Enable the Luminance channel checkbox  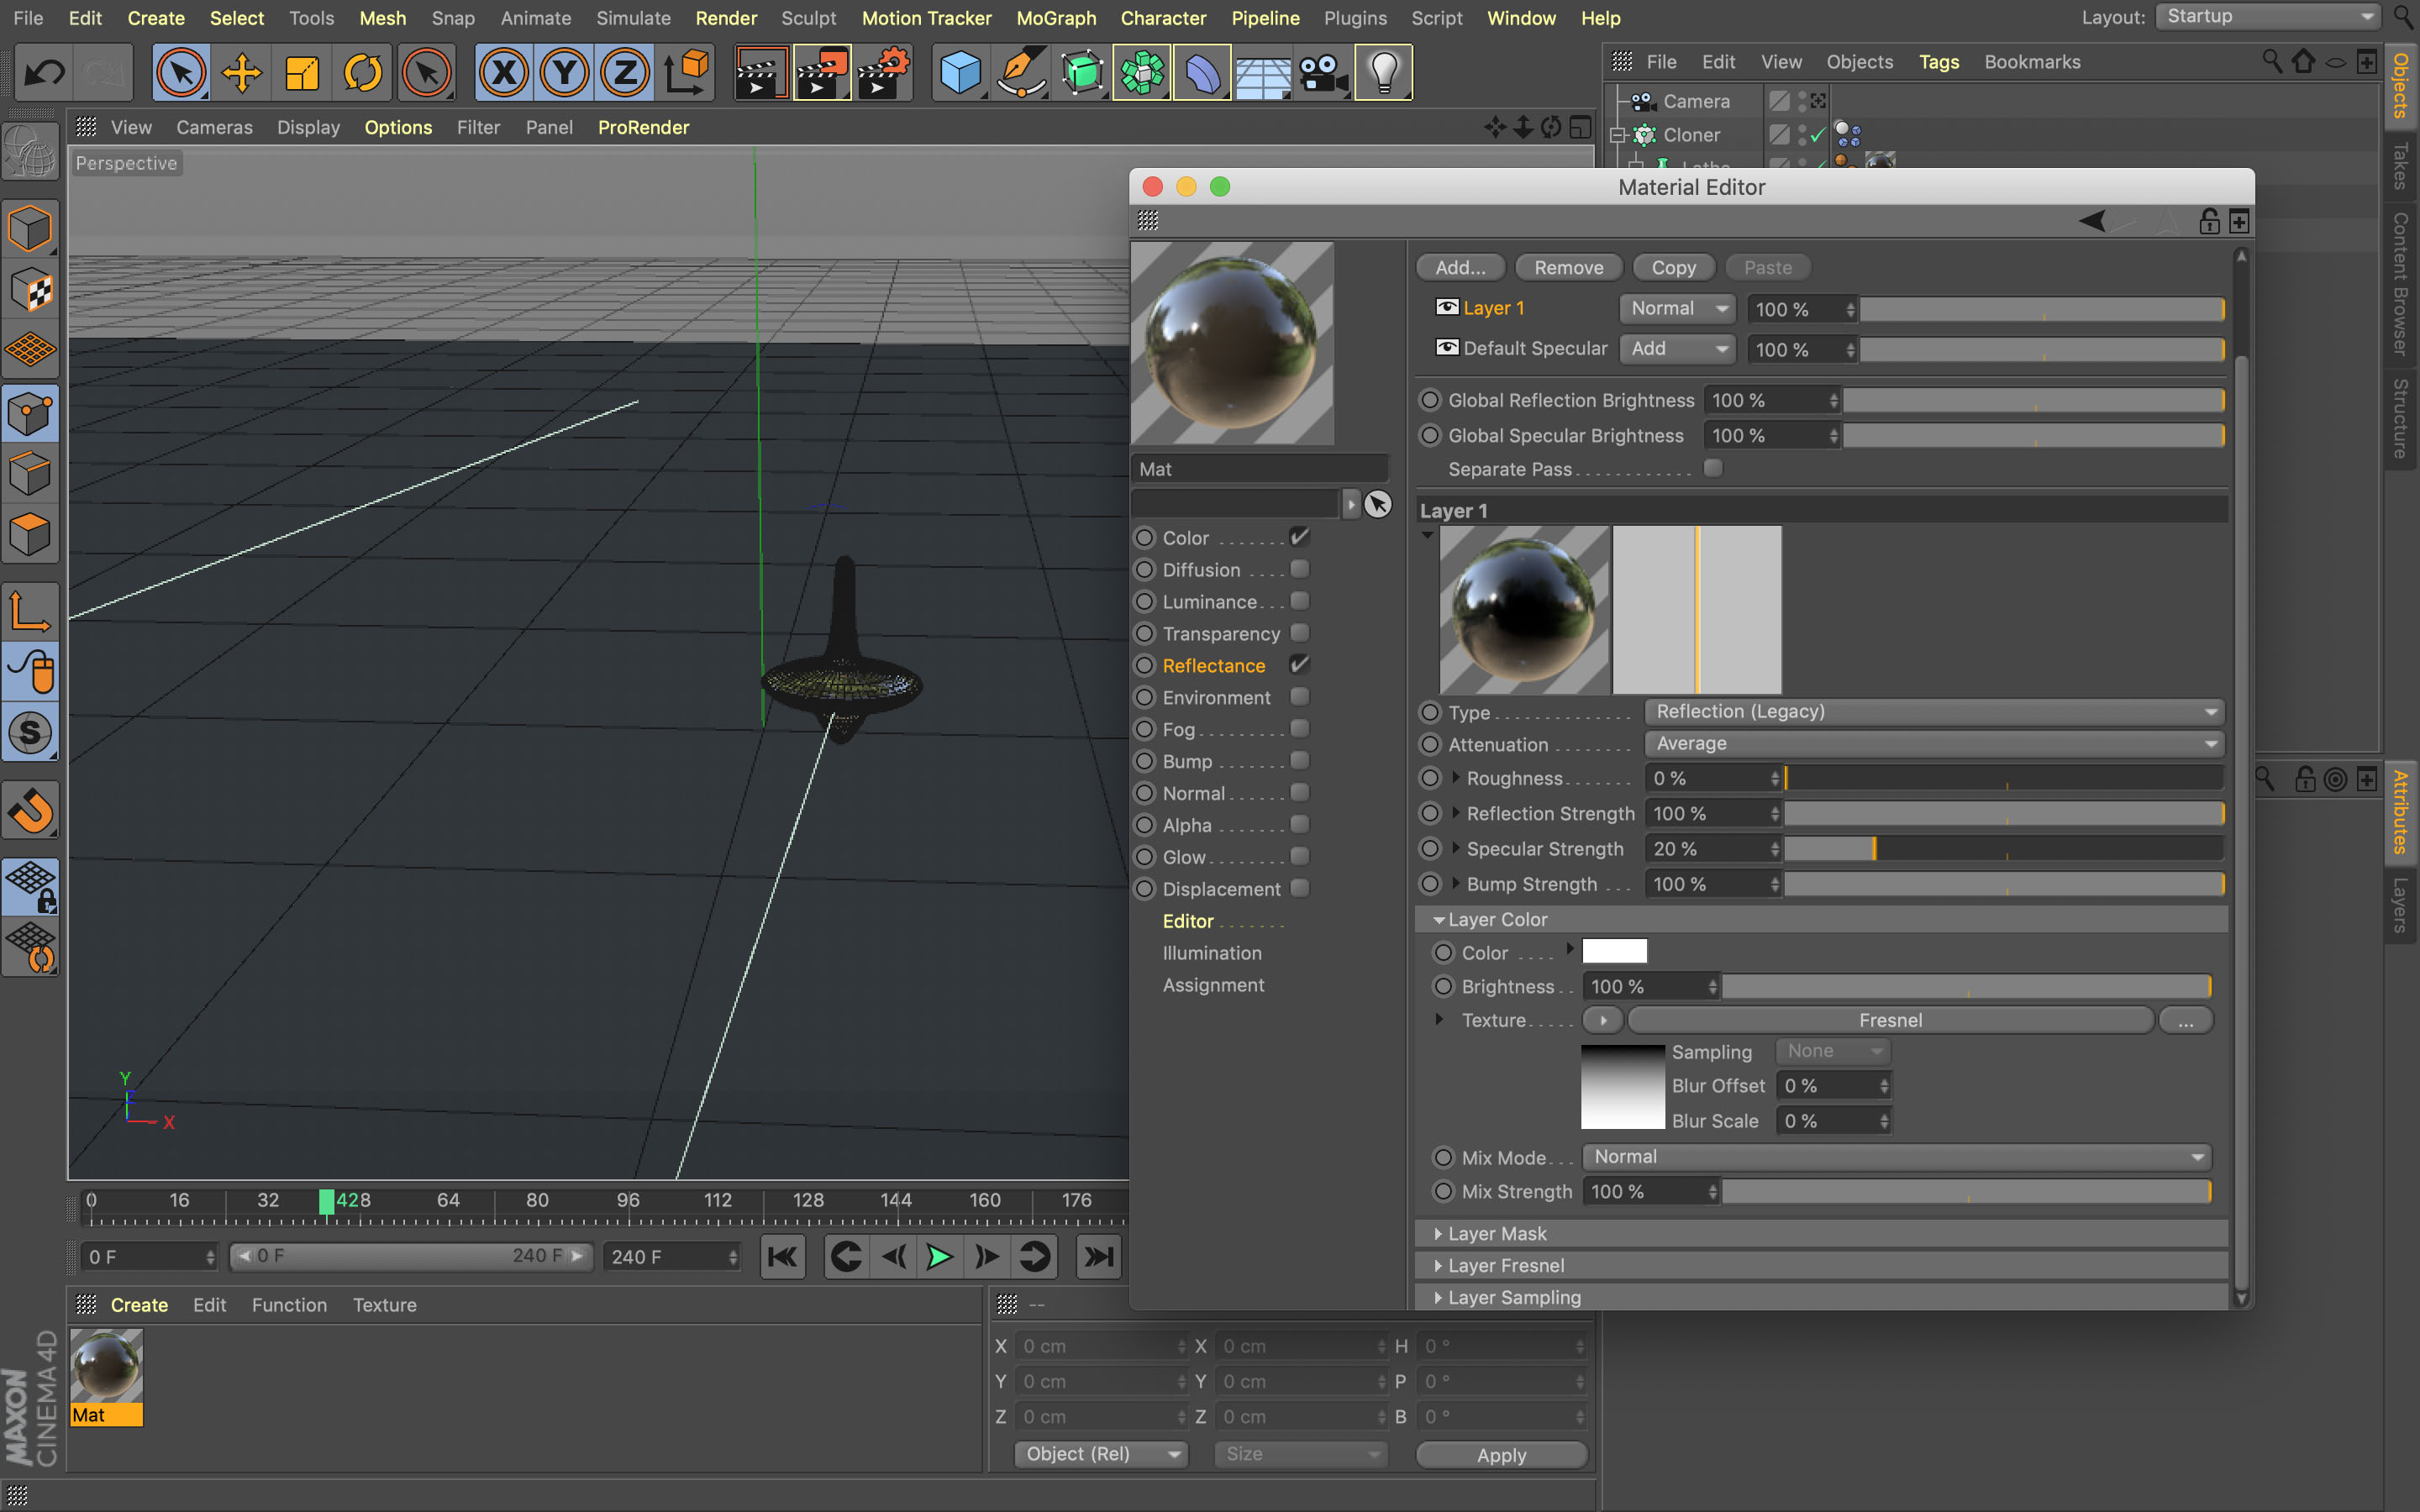pyautogui.click(x=1299, y=601)
